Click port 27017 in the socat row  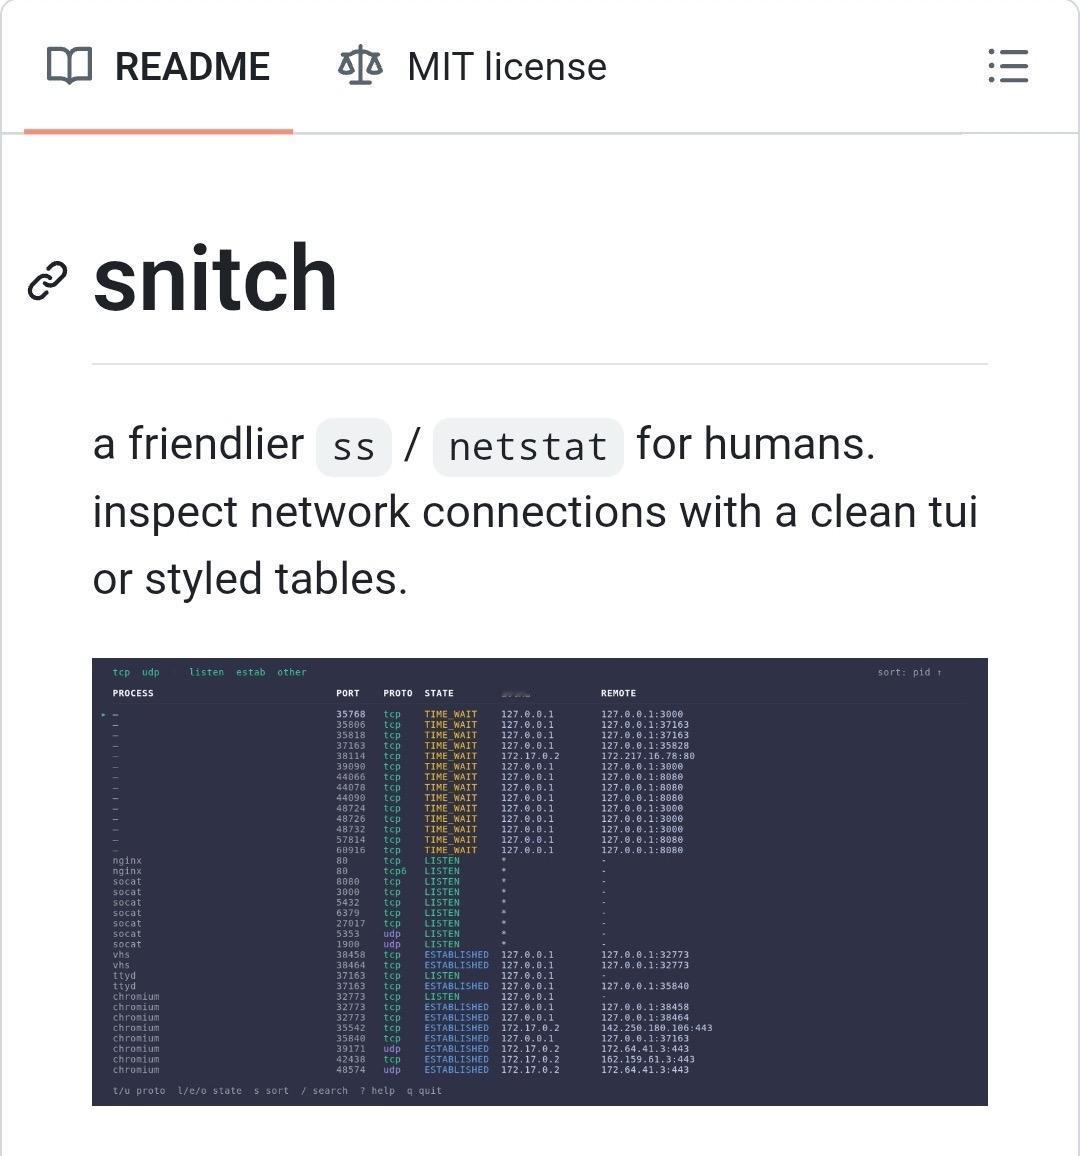pyautogui.click(x=351, y=923)
